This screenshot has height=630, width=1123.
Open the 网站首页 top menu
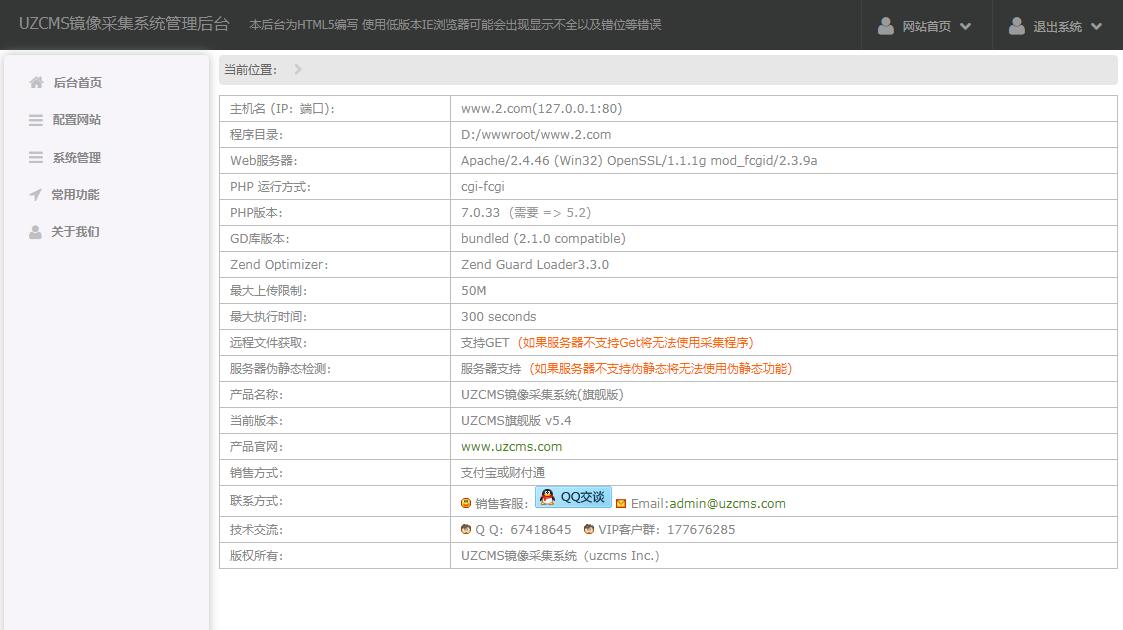tap(926, 26)
